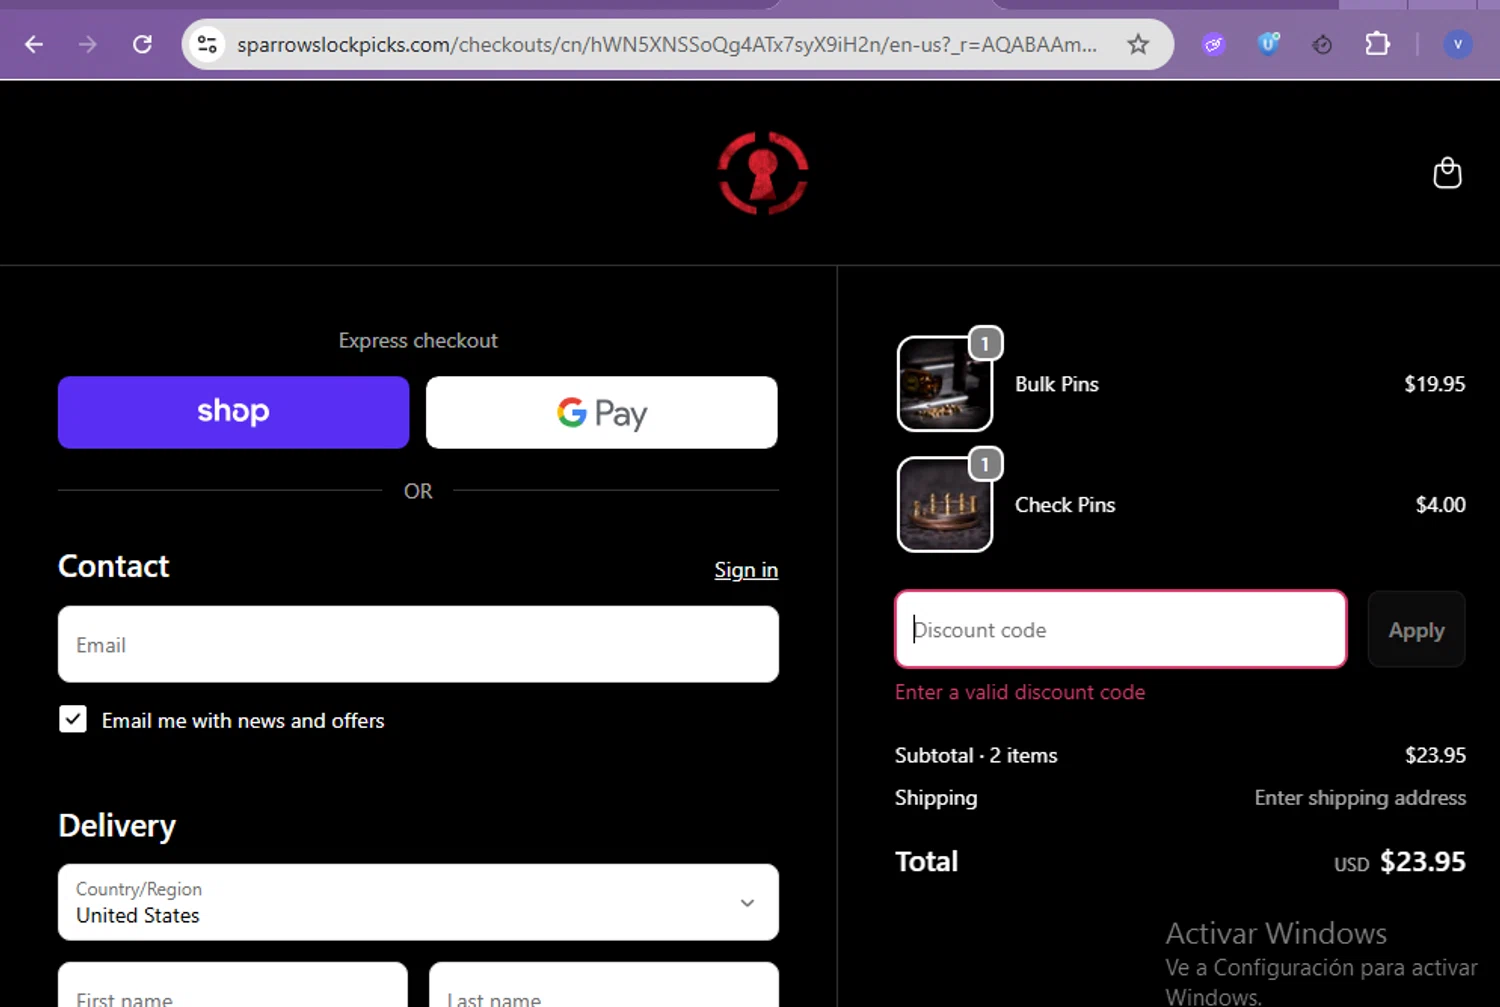Click the Last name field
1500x1007 pixels.
[604, 985]
